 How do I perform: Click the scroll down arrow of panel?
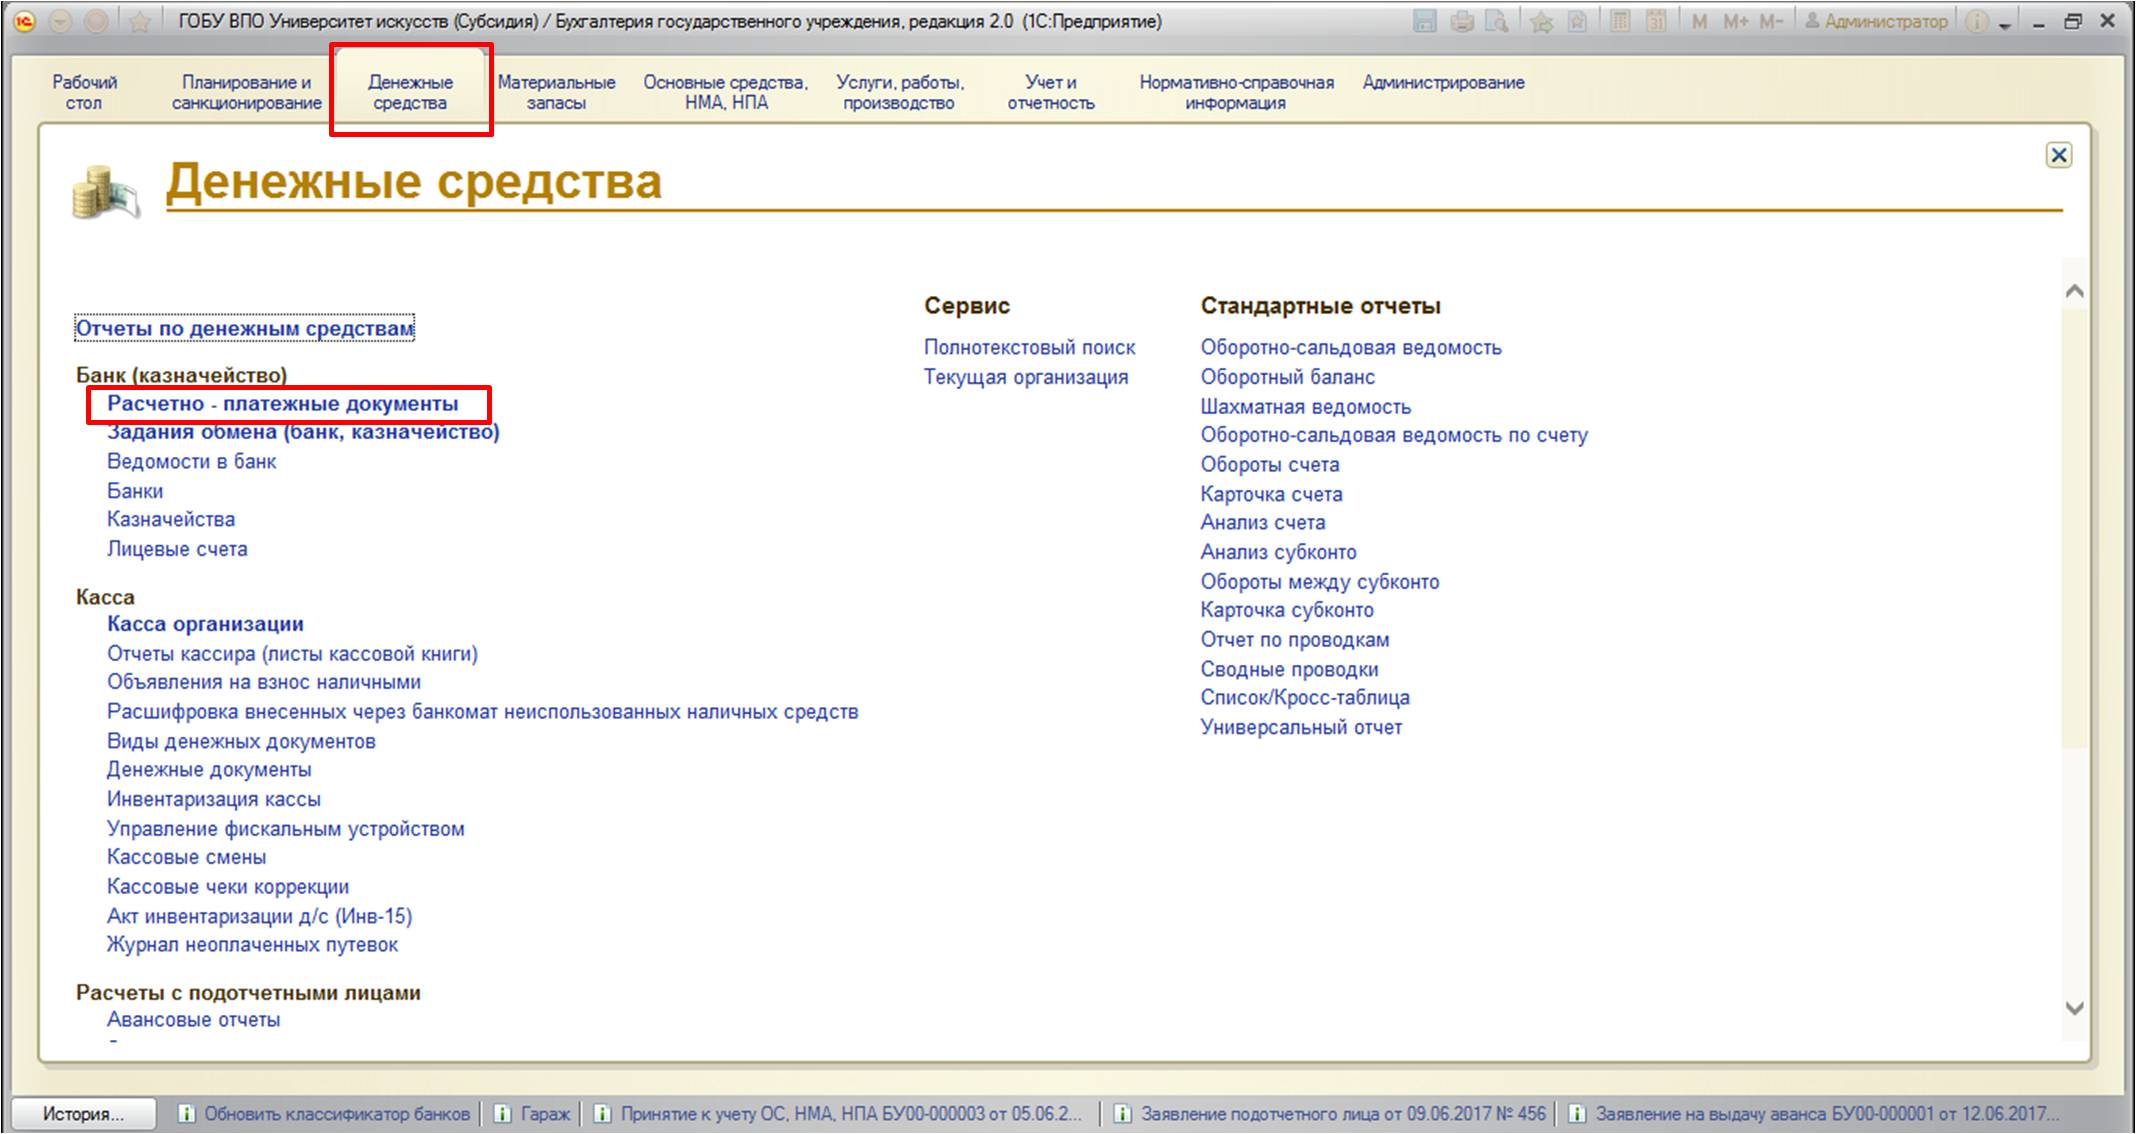(x=2075, y=1008)
